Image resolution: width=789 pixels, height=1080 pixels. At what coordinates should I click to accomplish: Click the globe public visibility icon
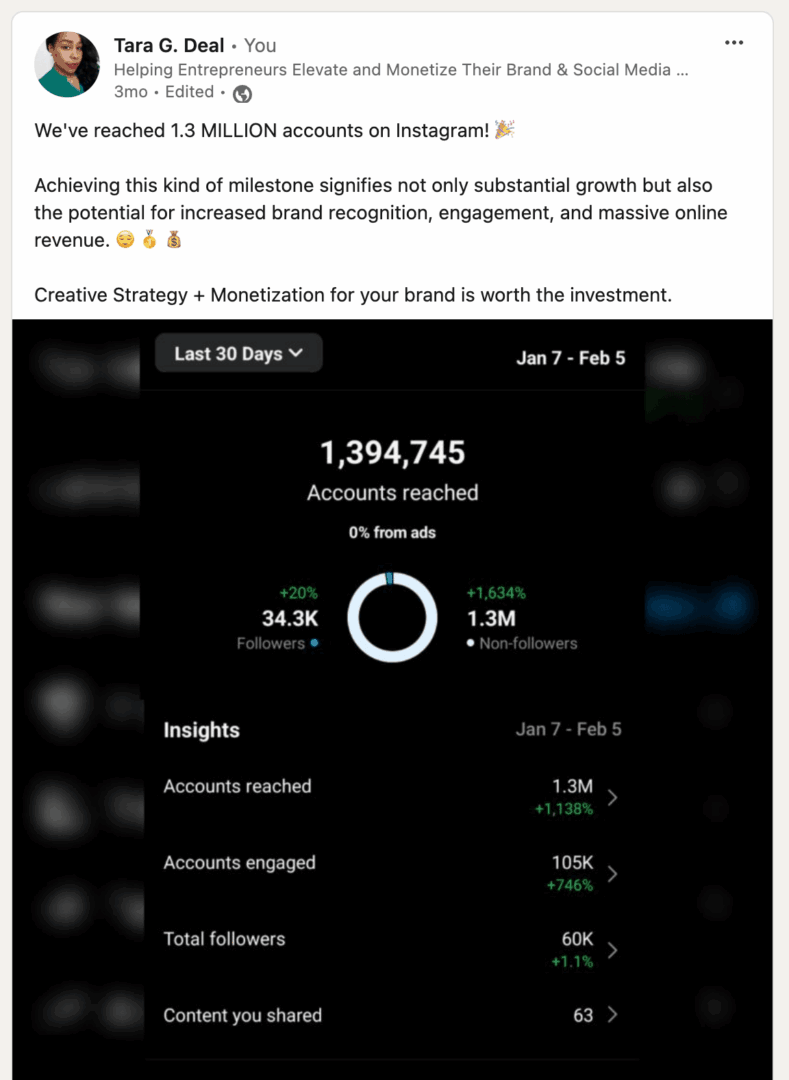(x=242, y=94)
